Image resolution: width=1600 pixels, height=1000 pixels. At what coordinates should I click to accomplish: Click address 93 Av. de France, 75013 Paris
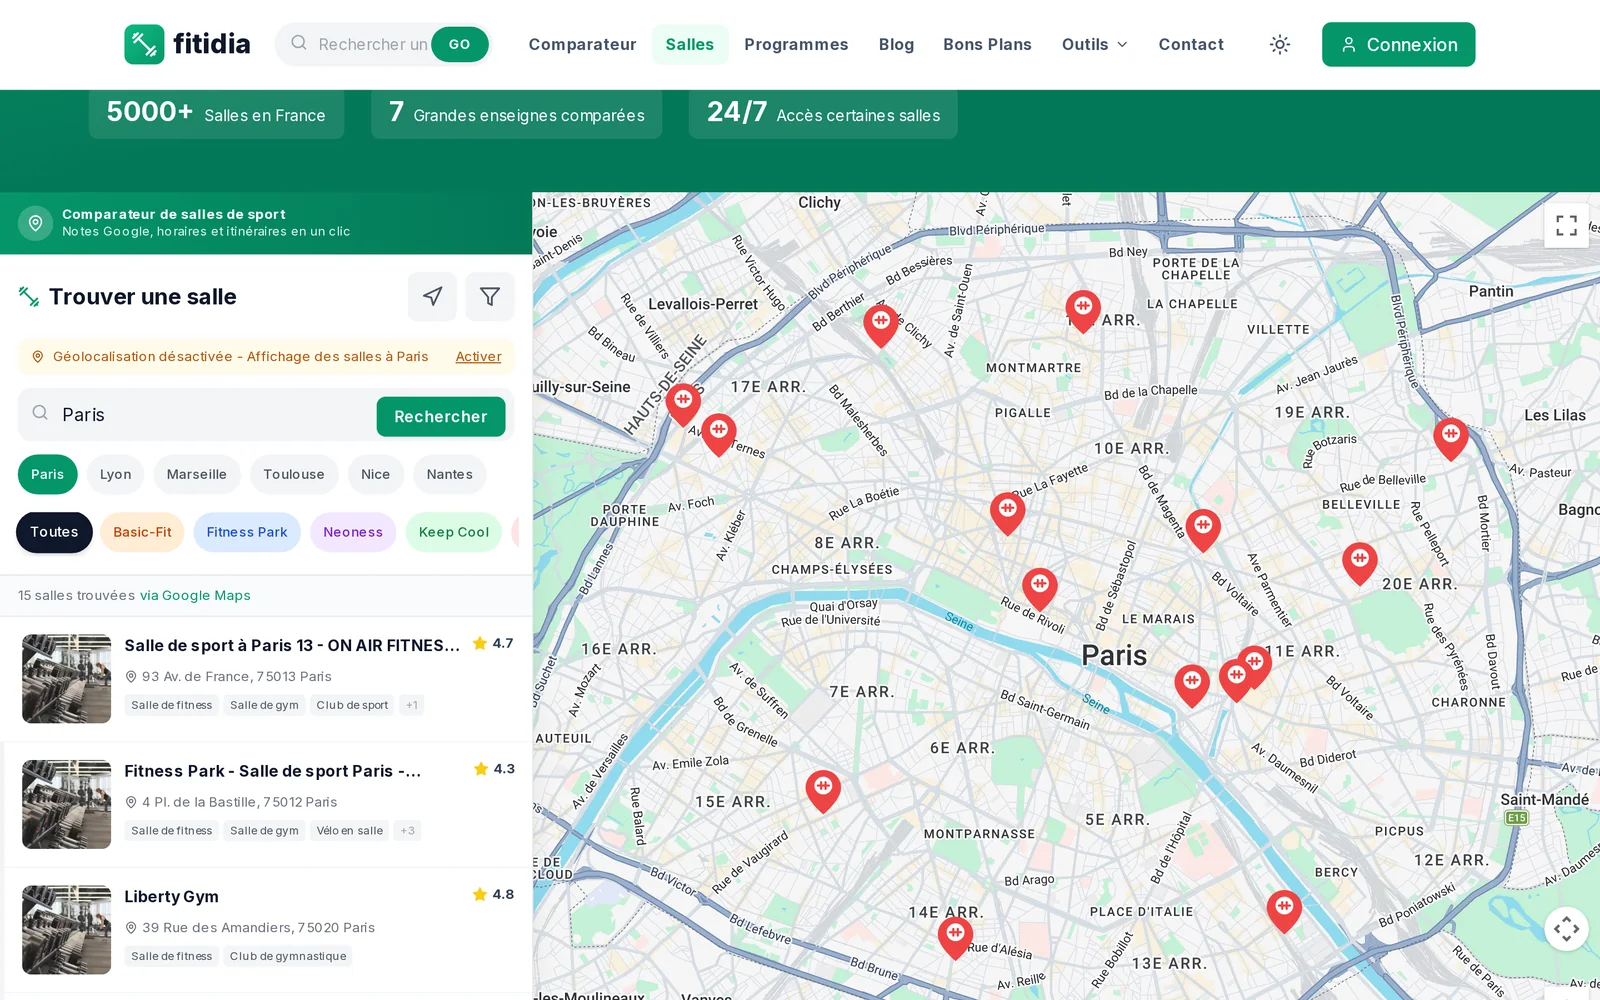click(236, 677)
